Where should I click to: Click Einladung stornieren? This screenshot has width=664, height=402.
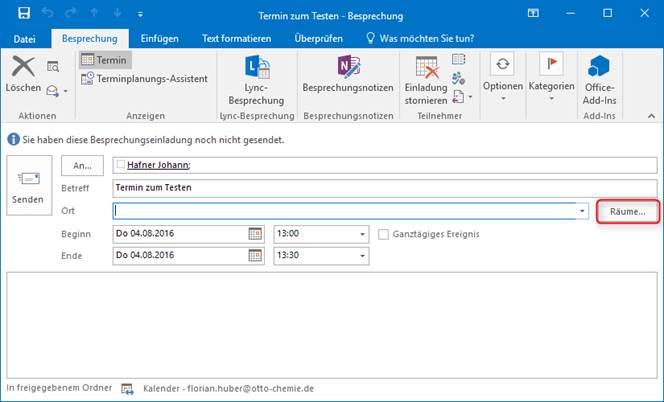[426, 80]
